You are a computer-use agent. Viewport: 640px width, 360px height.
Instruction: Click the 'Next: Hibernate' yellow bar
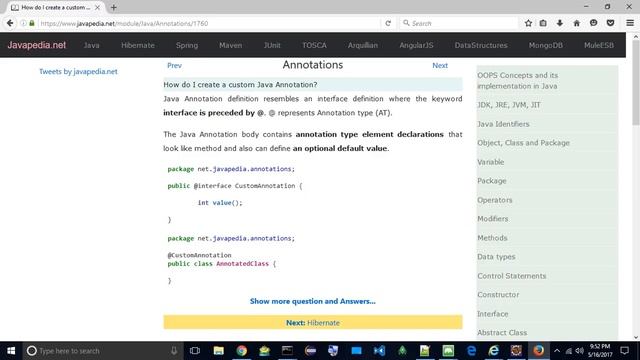pyautogui.click(x=313, y=322)
